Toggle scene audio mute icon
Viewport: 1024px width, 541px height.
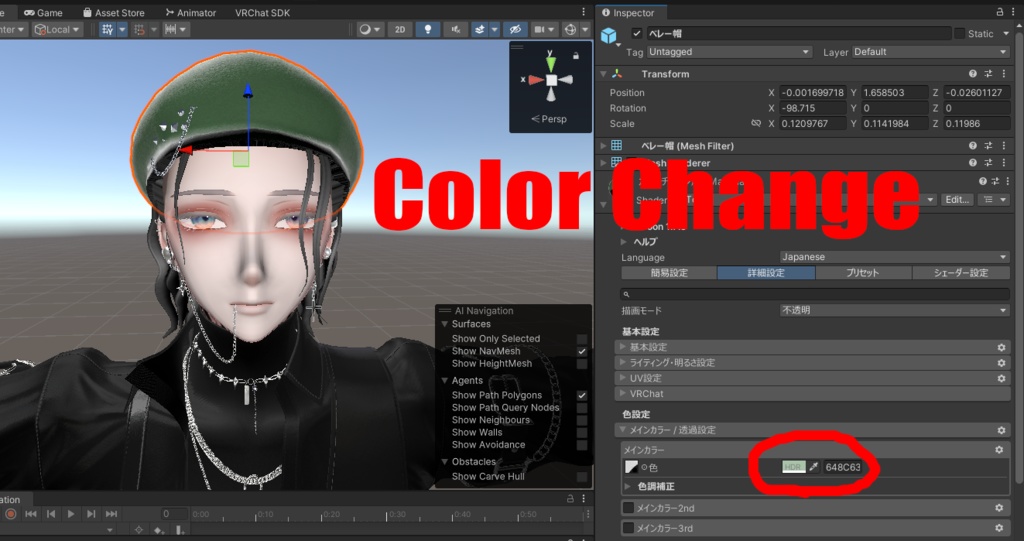[x=456, y=29]
